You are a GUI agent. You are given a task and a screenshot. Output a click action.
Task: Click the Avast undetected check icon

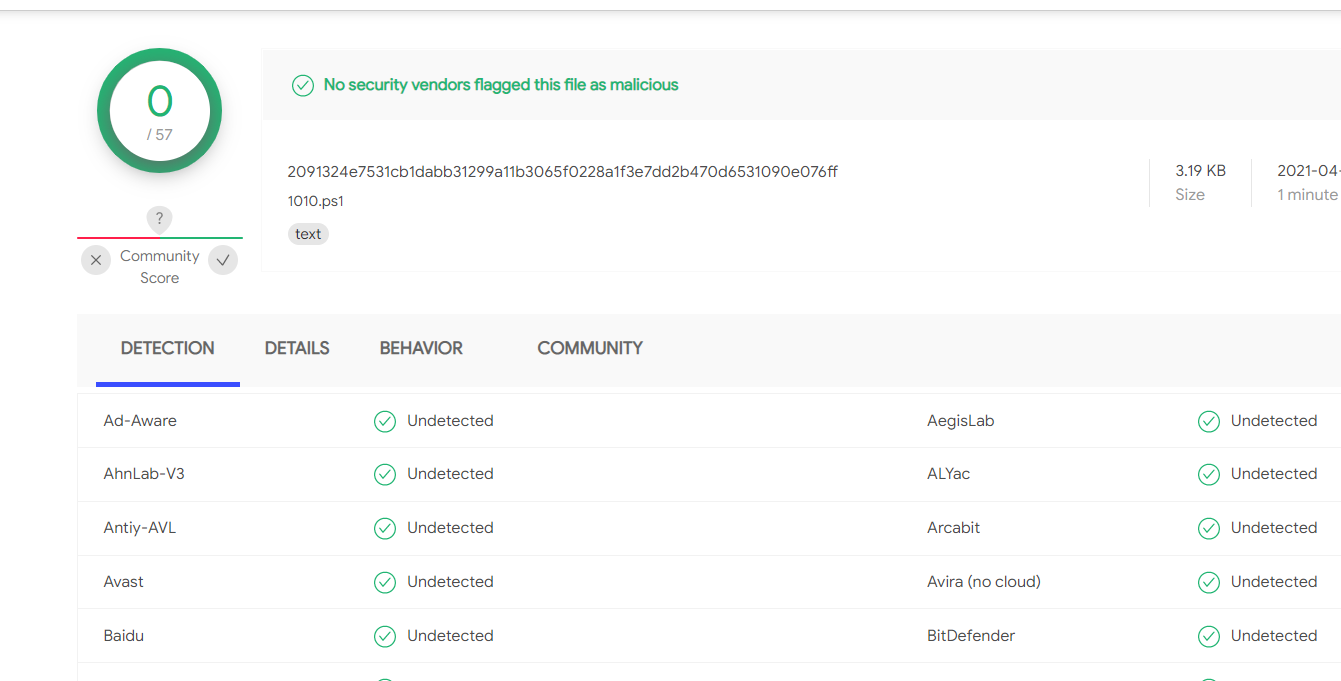click(x=385, y=582)
